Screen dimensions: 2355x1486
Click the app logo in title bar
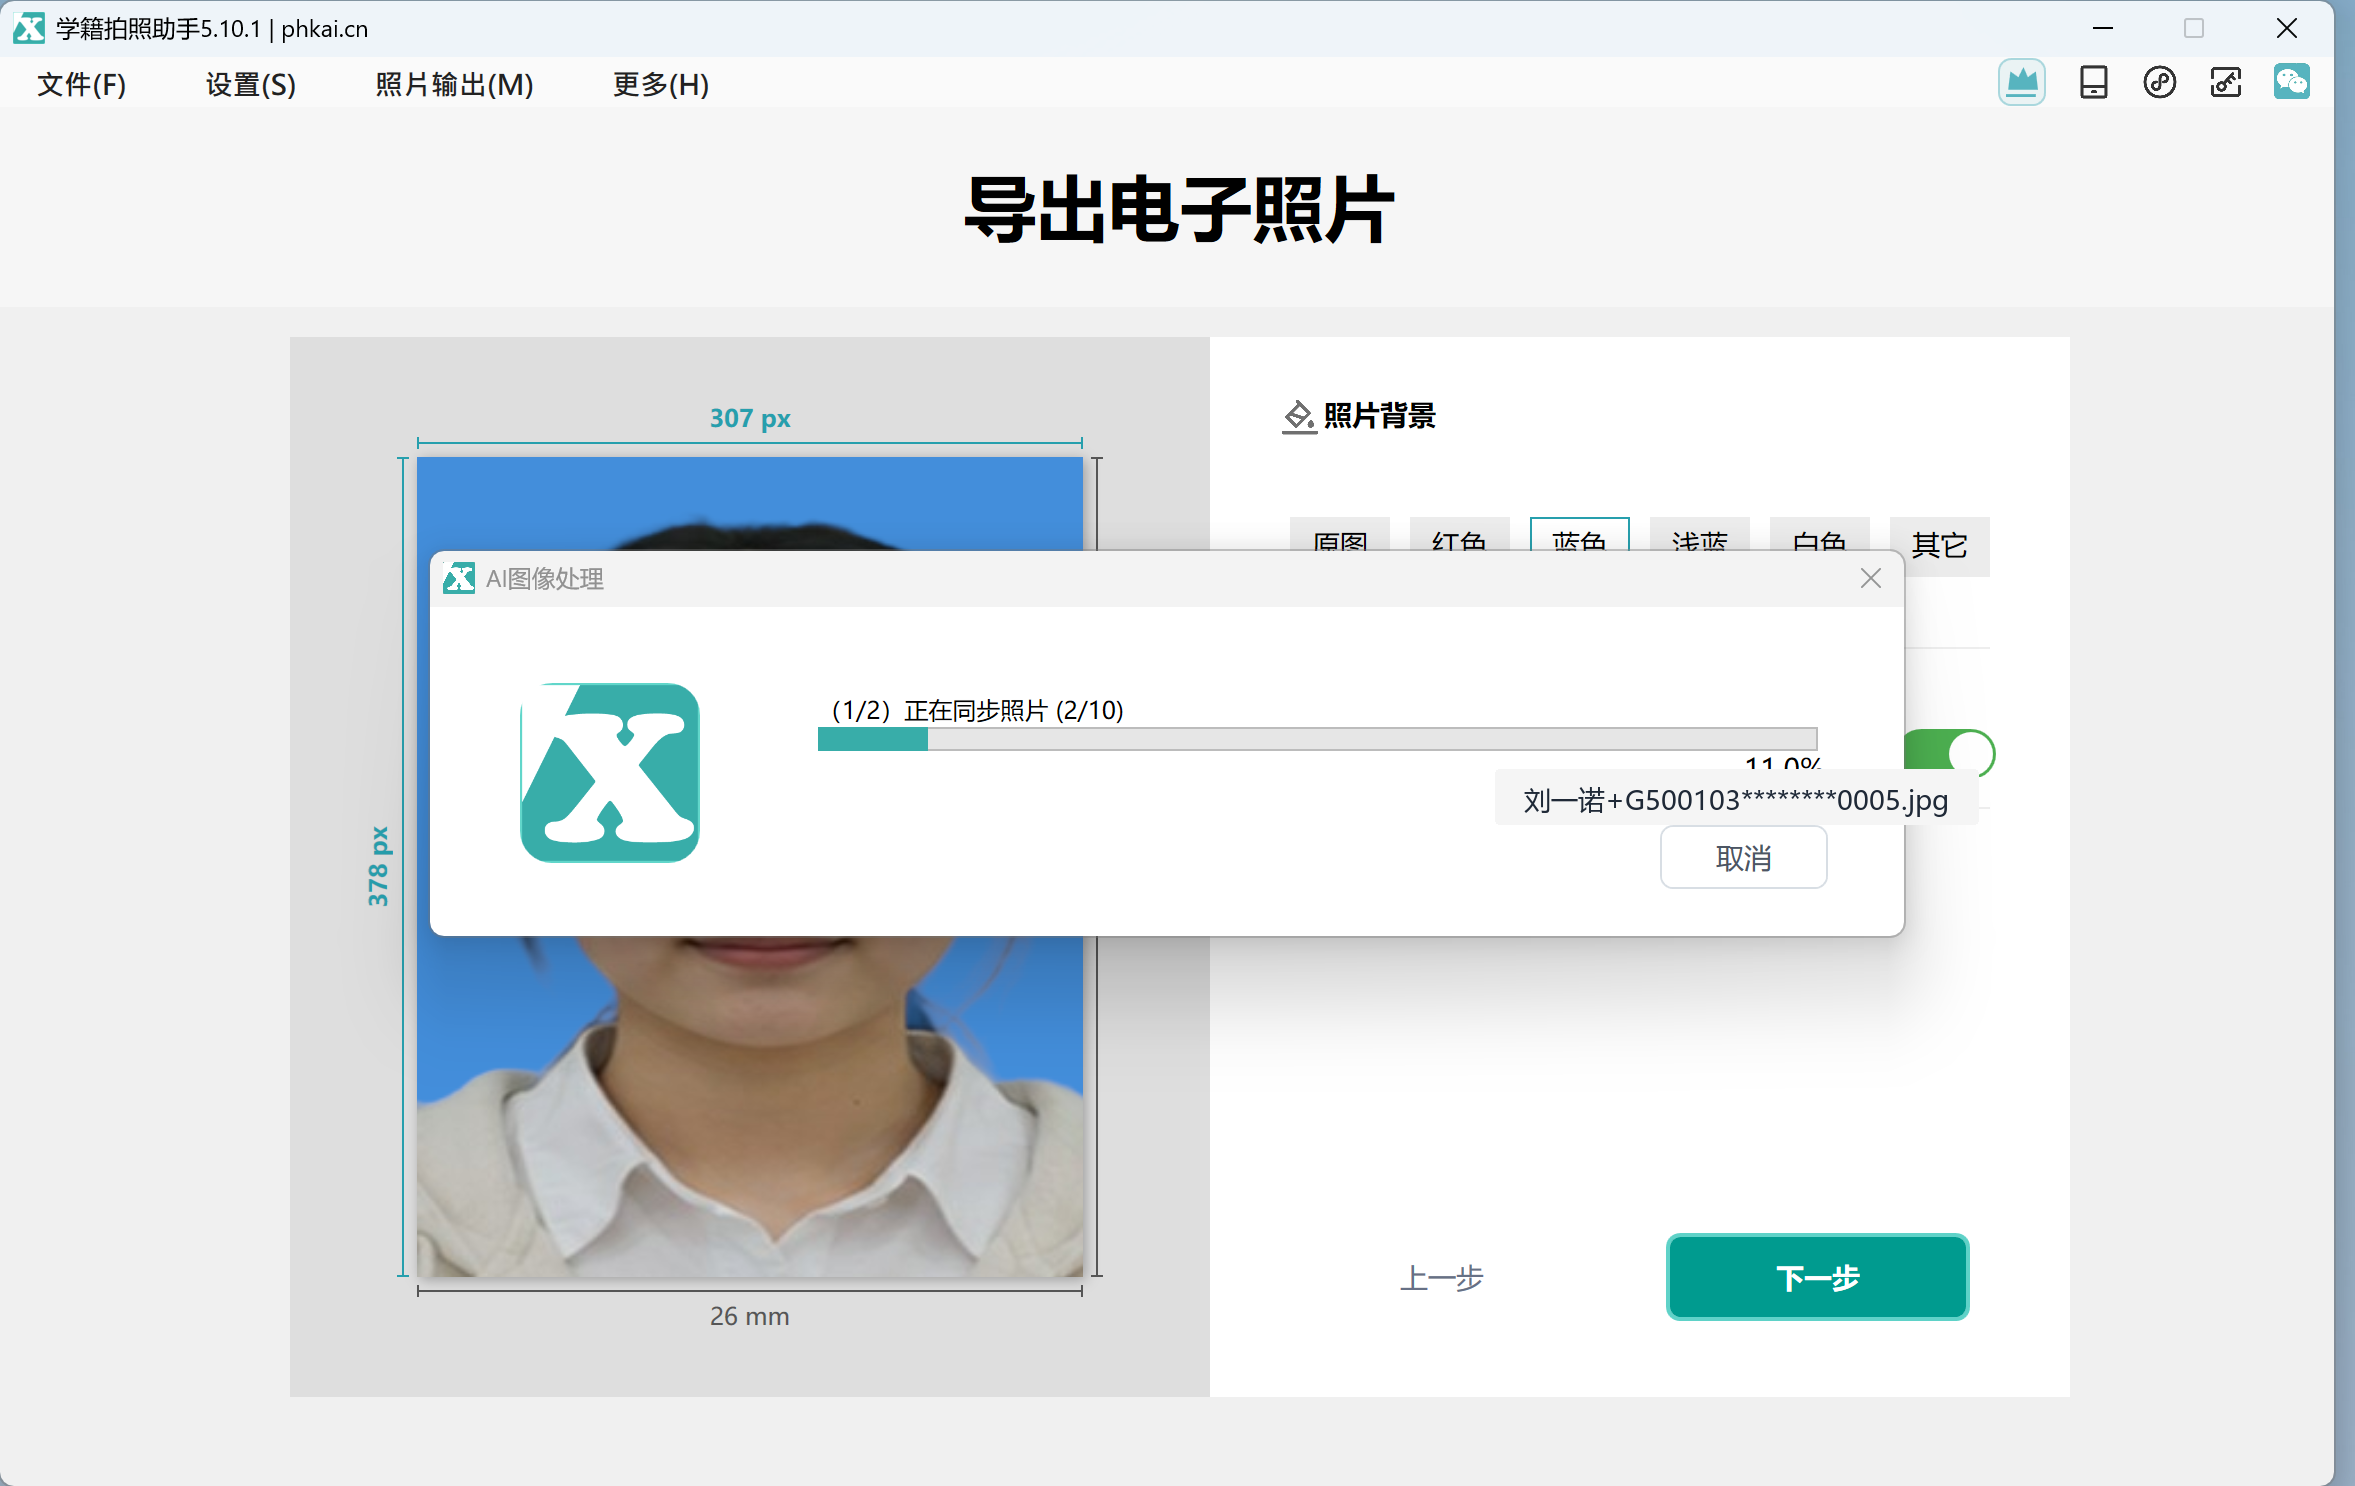(x=29, y=28)
